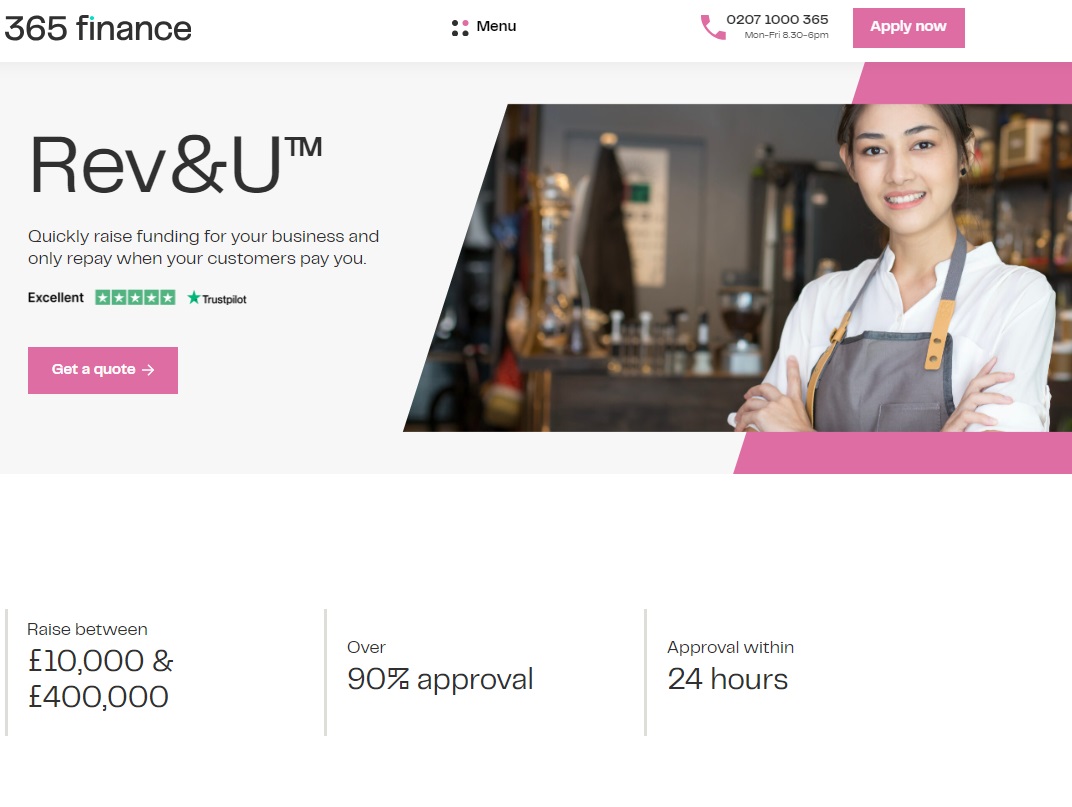1072x807 pixels.
Task: Click the Get a quote button
Action: coord(103,370)
